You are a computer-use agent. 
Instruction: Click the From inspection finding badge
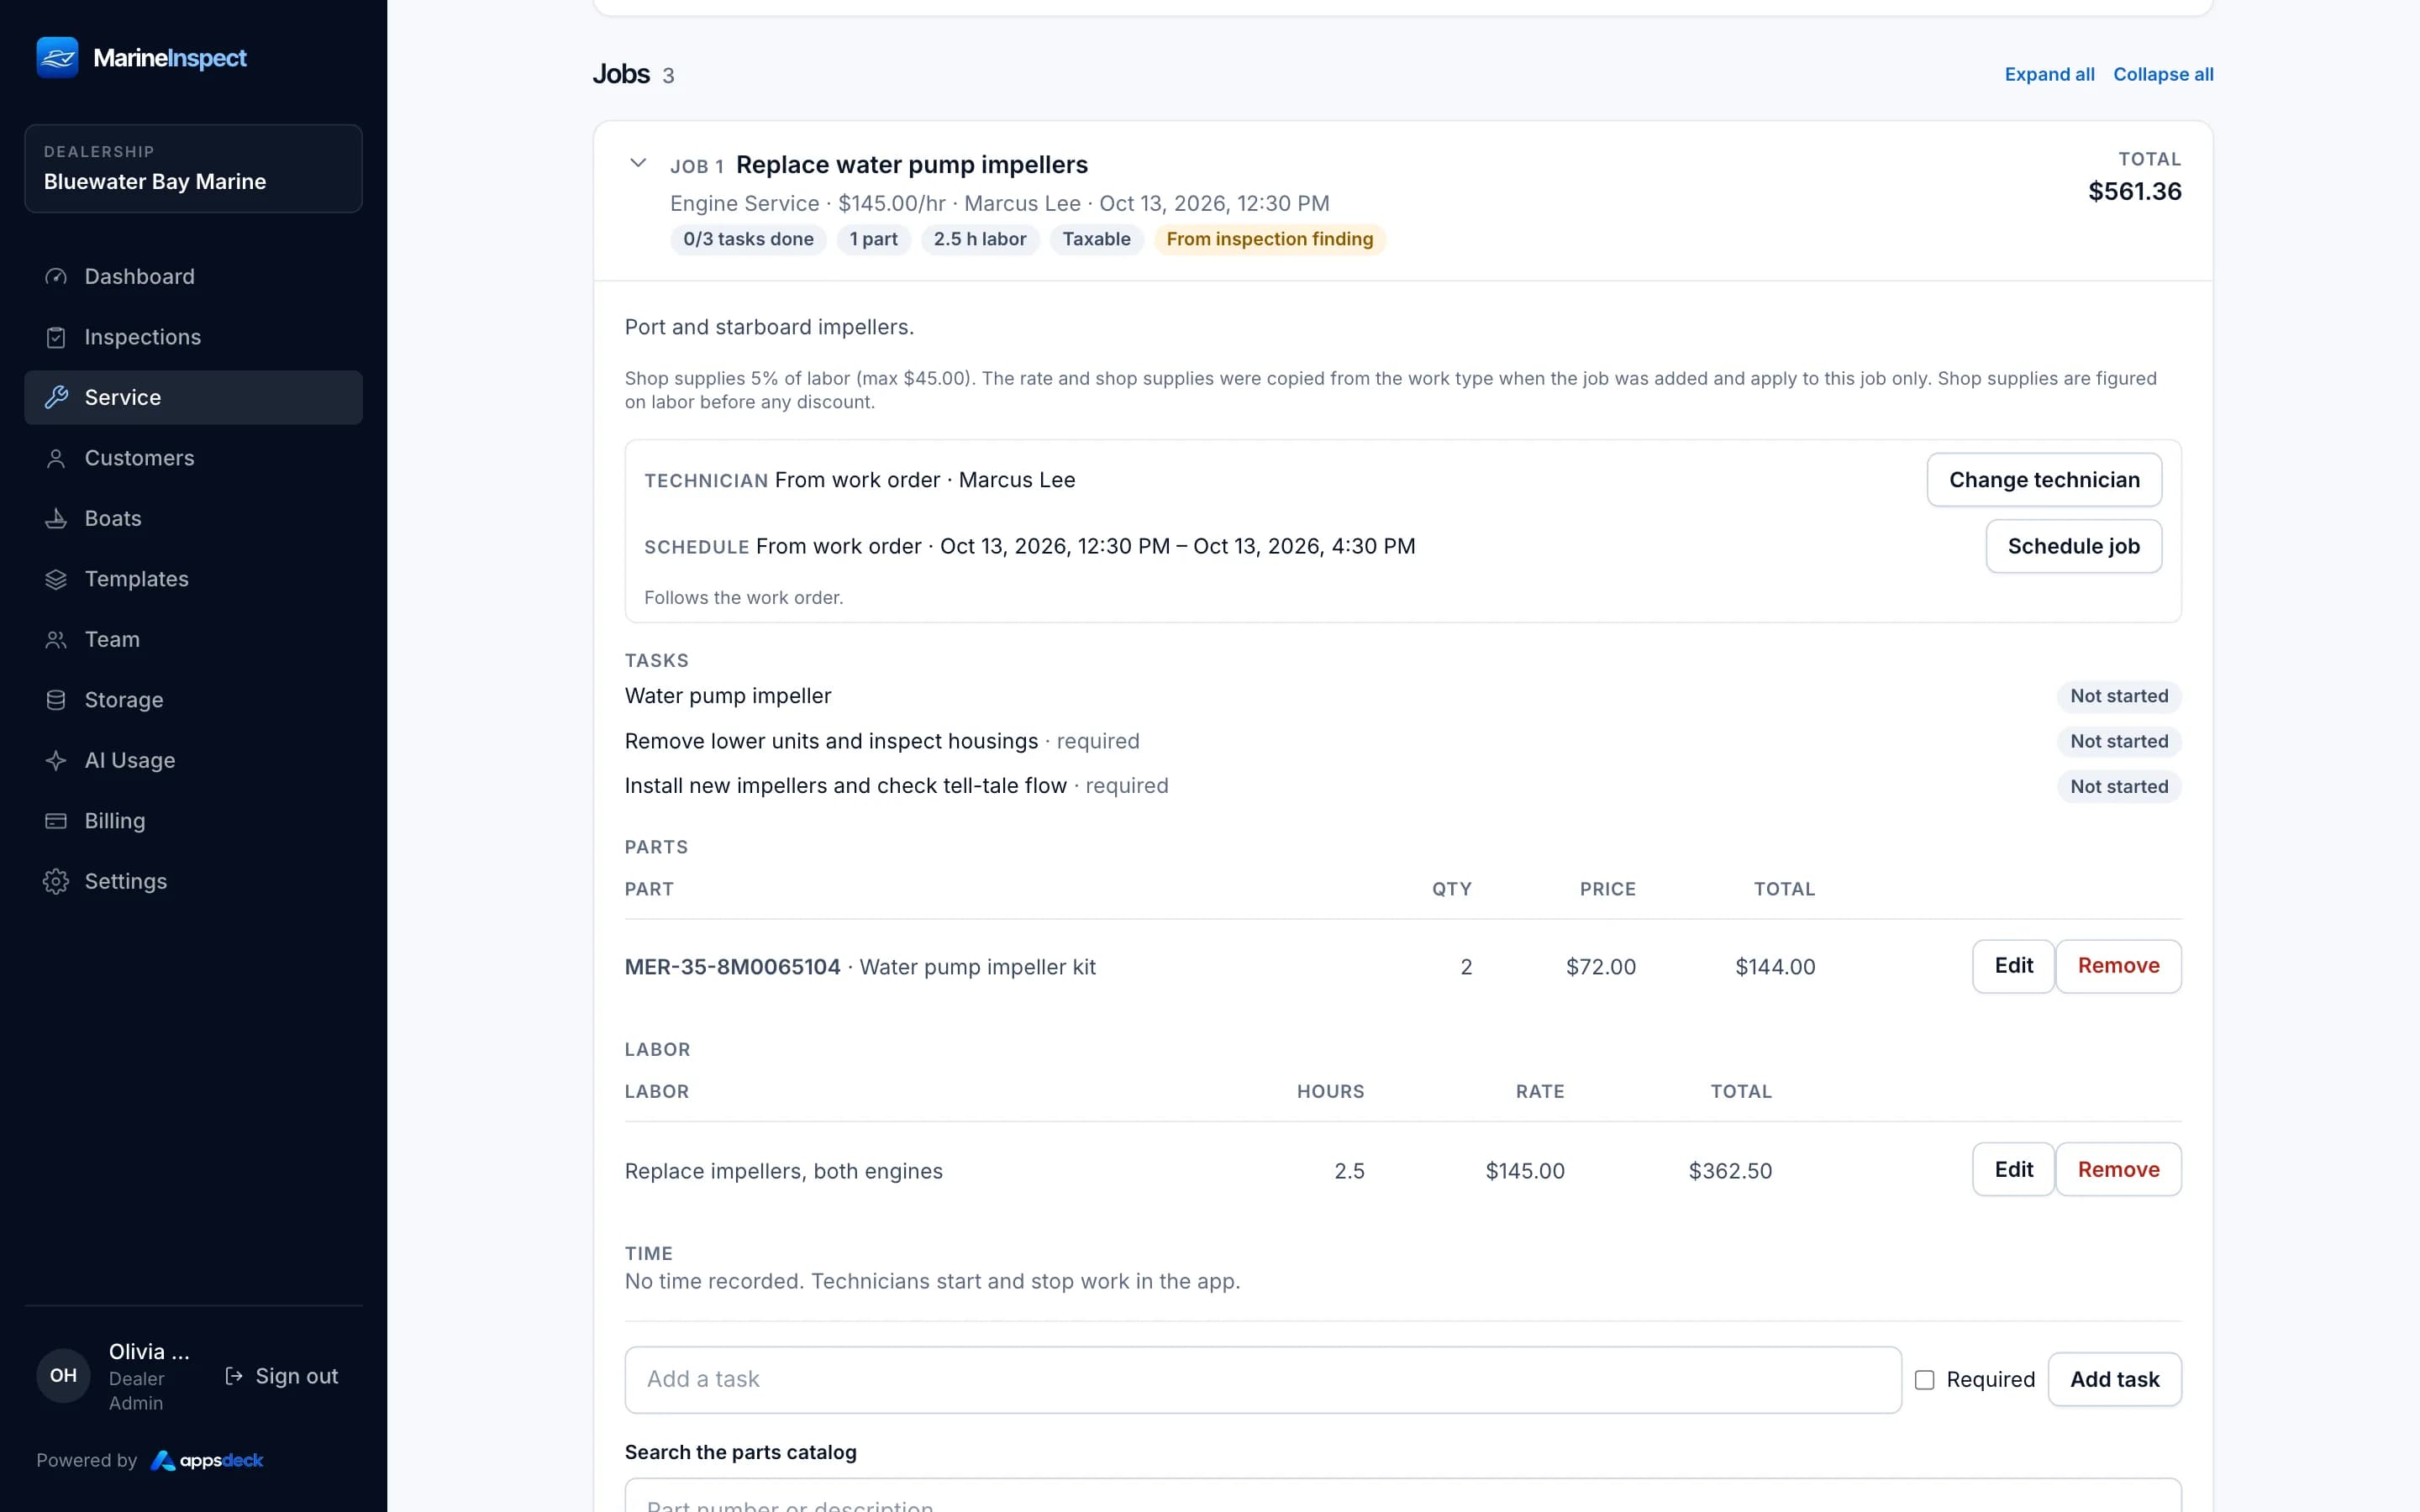pos(1269,239)
